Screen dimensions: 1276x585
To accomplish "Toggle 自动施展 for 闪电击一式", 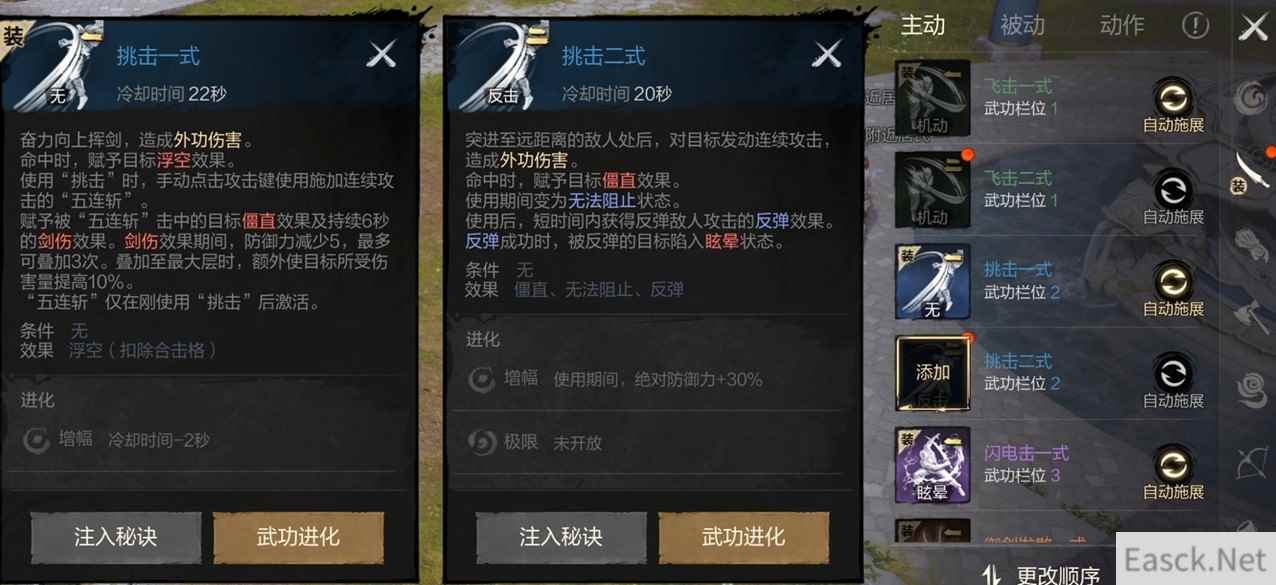I will point(1173,473).
